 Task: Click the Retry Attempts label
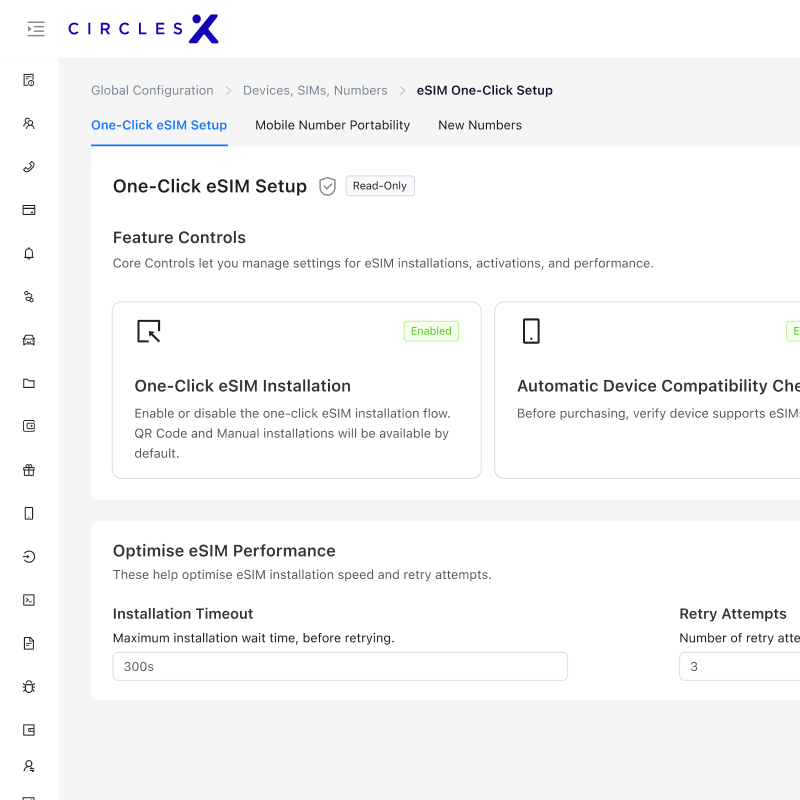tap(733, 614)
